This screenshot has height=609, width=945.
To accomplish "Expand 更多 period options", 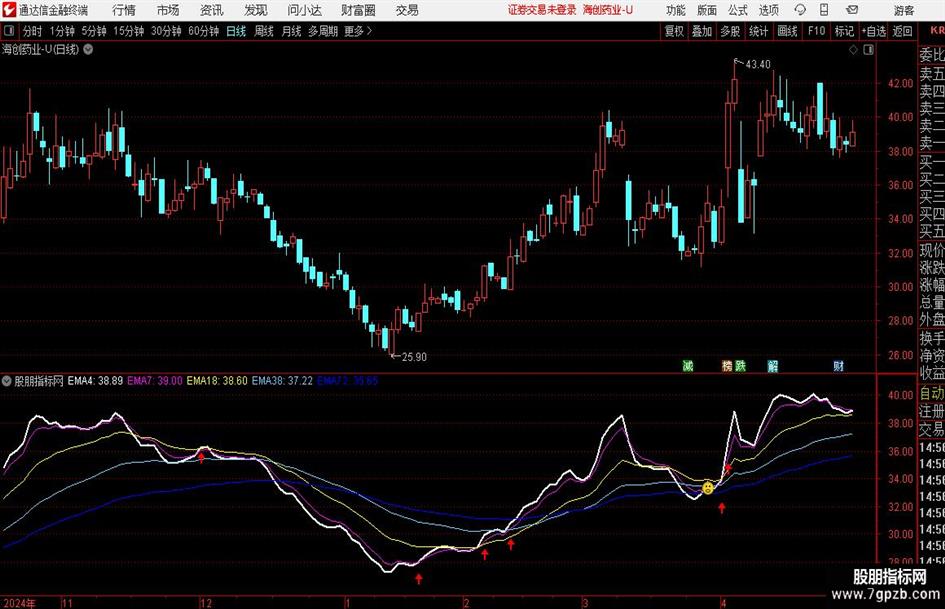I will (x=358, y=31).
